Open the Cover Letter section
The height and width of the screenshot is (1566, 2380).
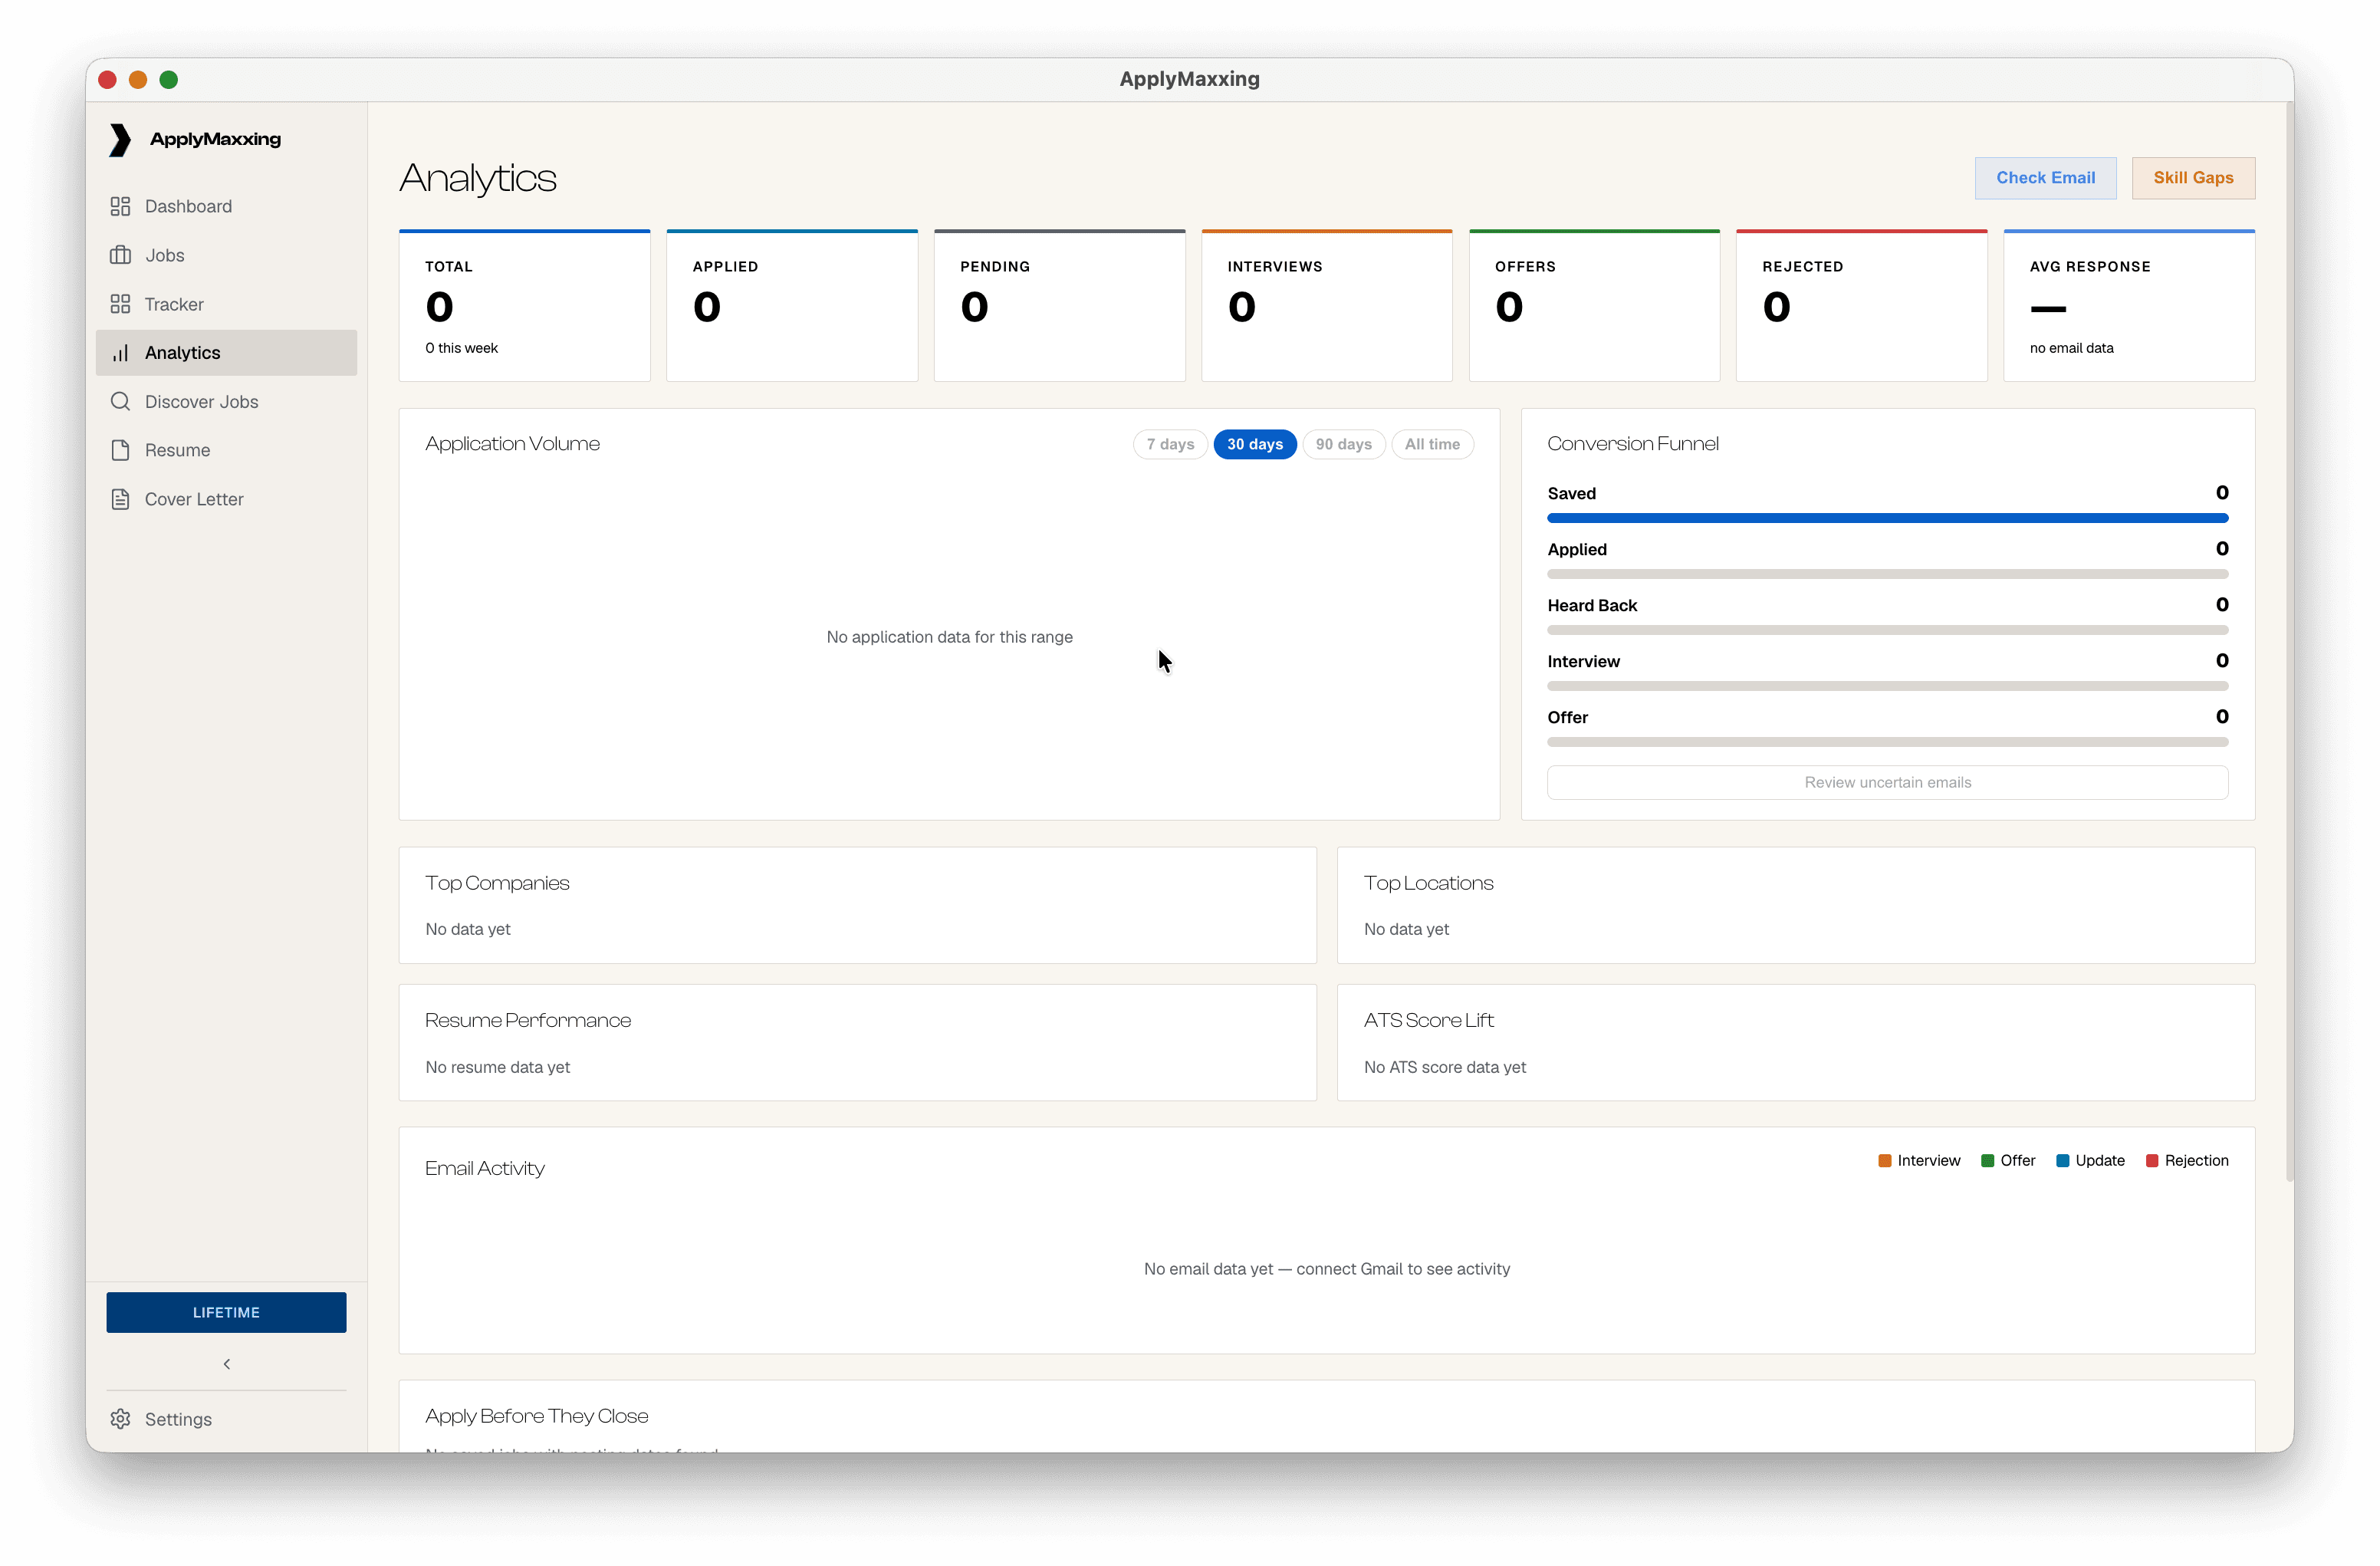[226, 499]
